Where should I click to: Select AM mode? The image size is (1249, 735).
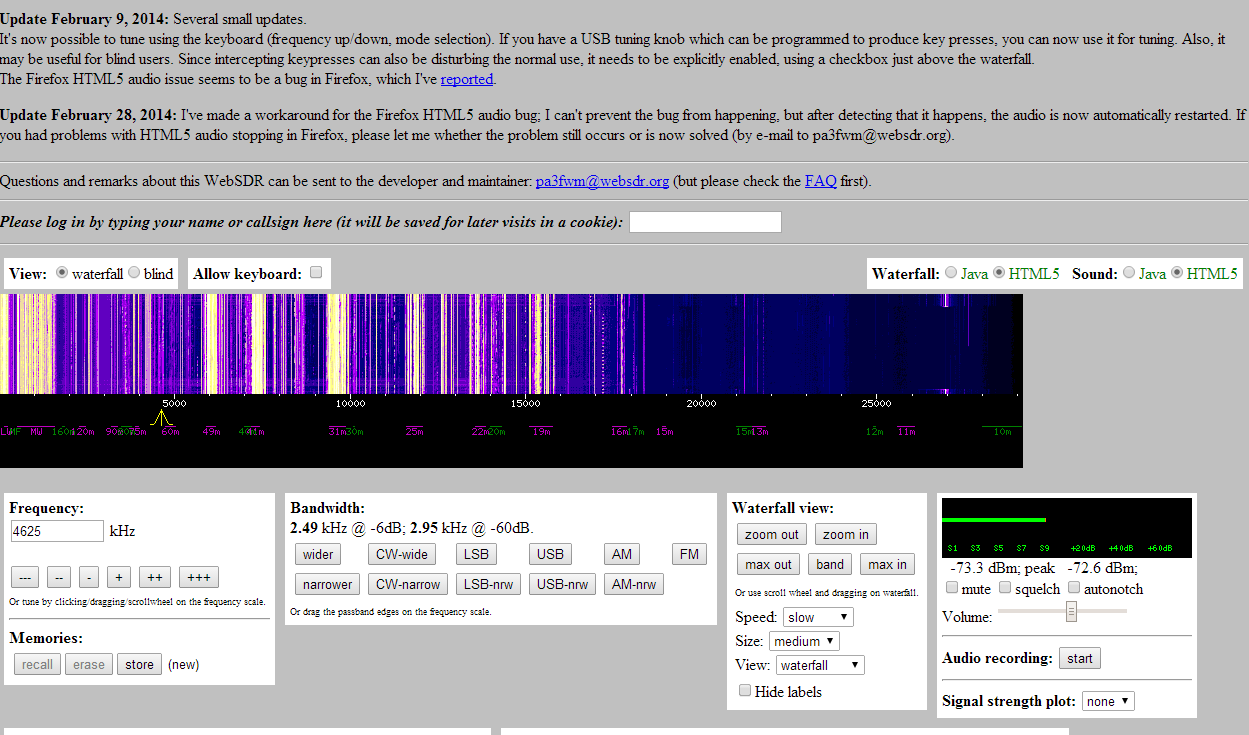pyautogui.click(x=622, y=554)
